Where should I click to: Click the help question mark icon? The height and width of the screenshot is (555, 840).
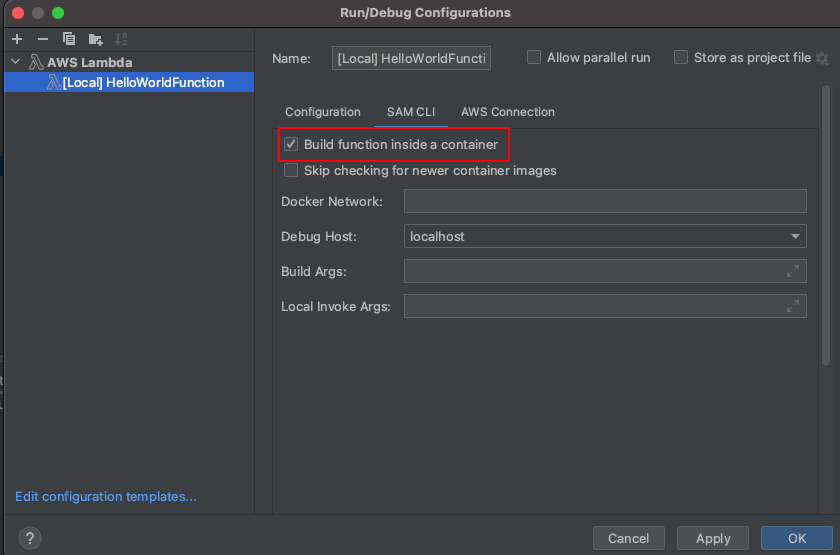[x=30, y=538]
